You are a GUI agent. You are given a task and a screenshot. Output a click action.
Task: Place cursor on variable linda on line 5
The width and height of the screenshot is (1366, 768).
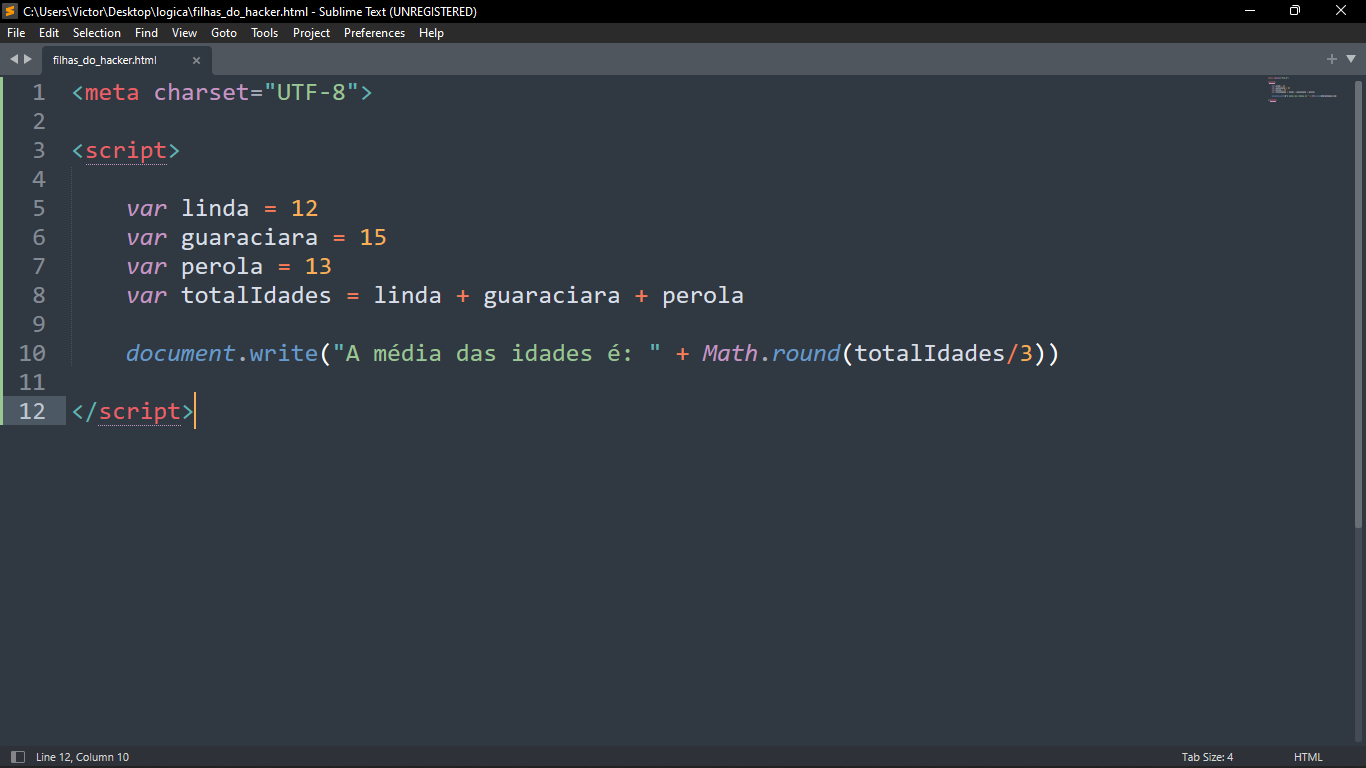coord(215,208)
